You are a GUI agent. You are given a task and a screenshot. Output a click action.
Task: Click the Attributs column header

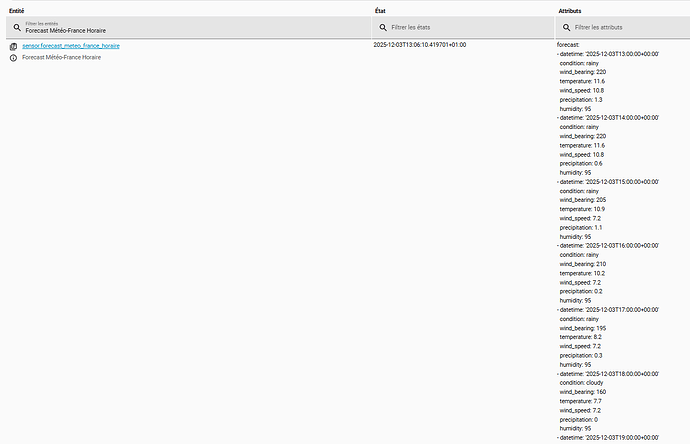click(x=570, y=11)
